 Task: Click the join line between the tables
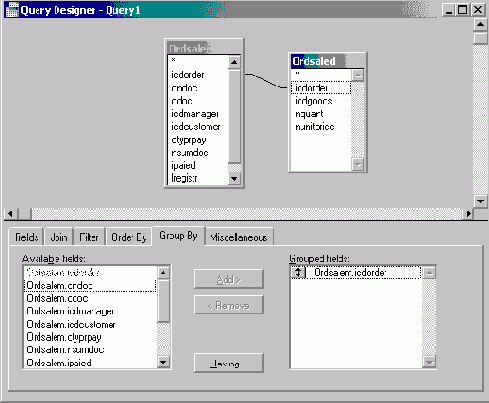click(266, 80)
